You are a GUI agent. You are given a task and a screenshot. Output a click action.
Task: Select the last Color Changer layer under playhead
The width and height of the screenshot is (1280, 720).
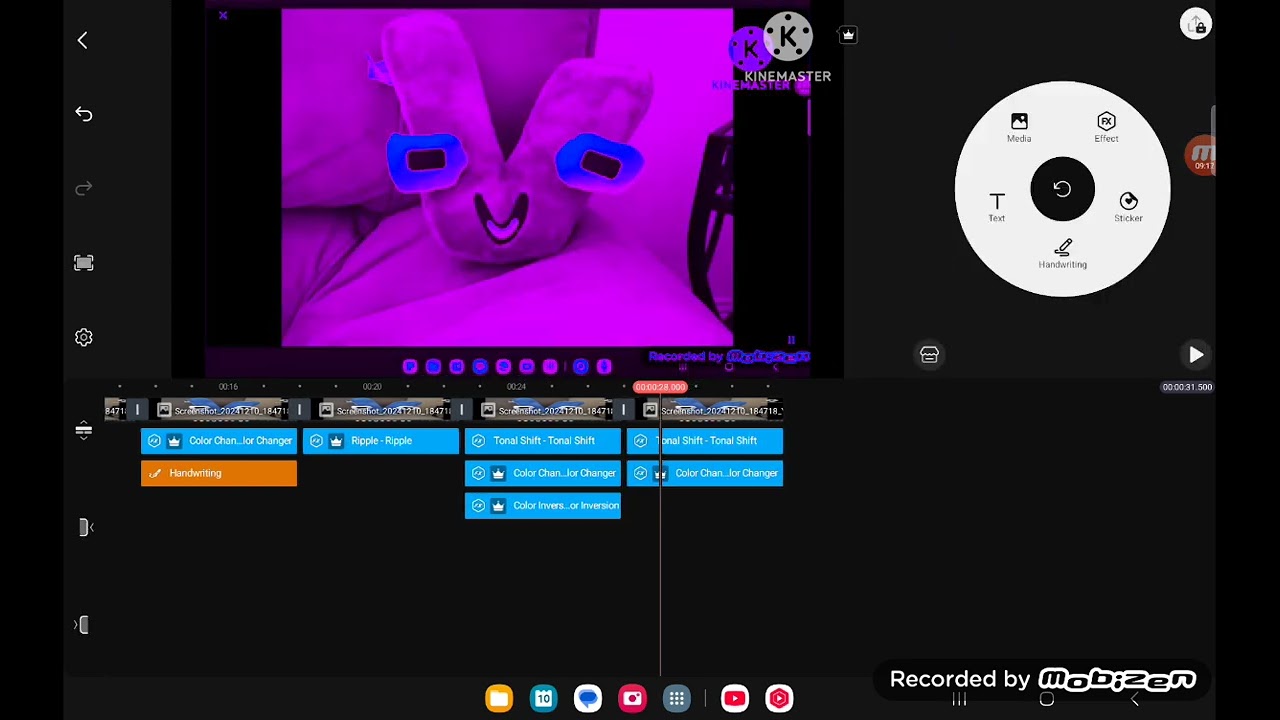[705, 473]
